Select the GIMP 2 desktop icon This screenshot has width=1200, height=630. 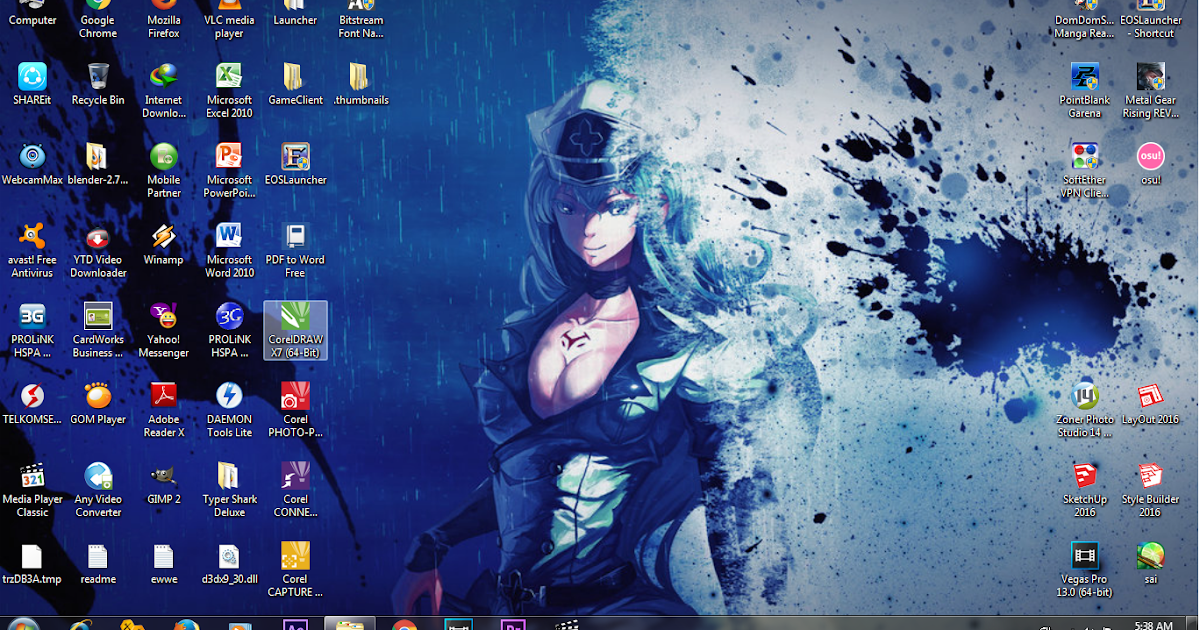point(163,484)
